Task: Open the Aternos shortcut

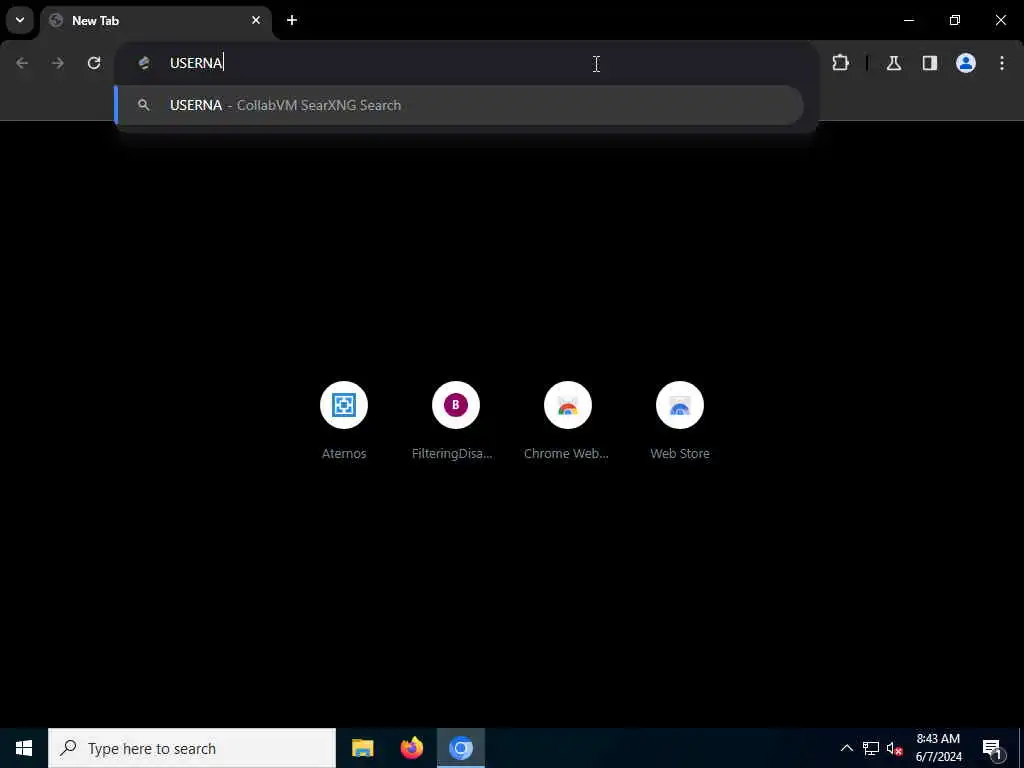Action: tap(344, 421)
